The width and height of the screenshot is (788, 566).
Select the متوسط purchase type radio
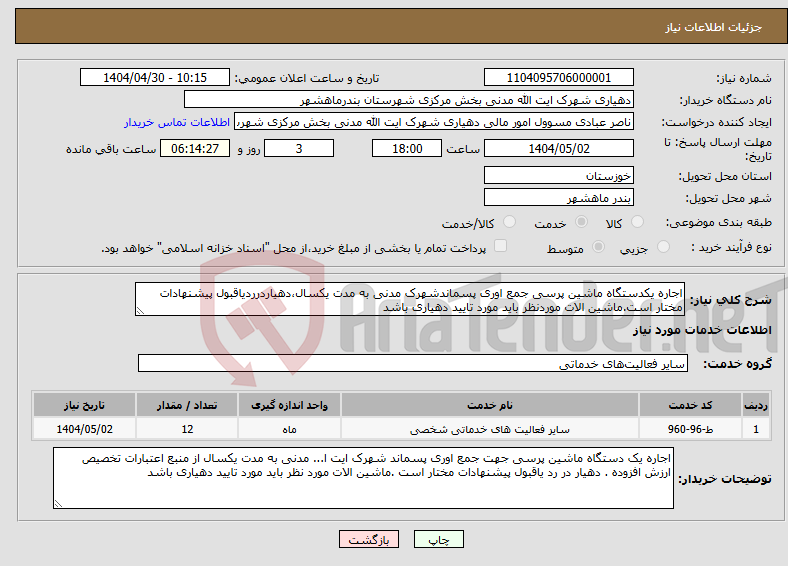pos(599,246)
